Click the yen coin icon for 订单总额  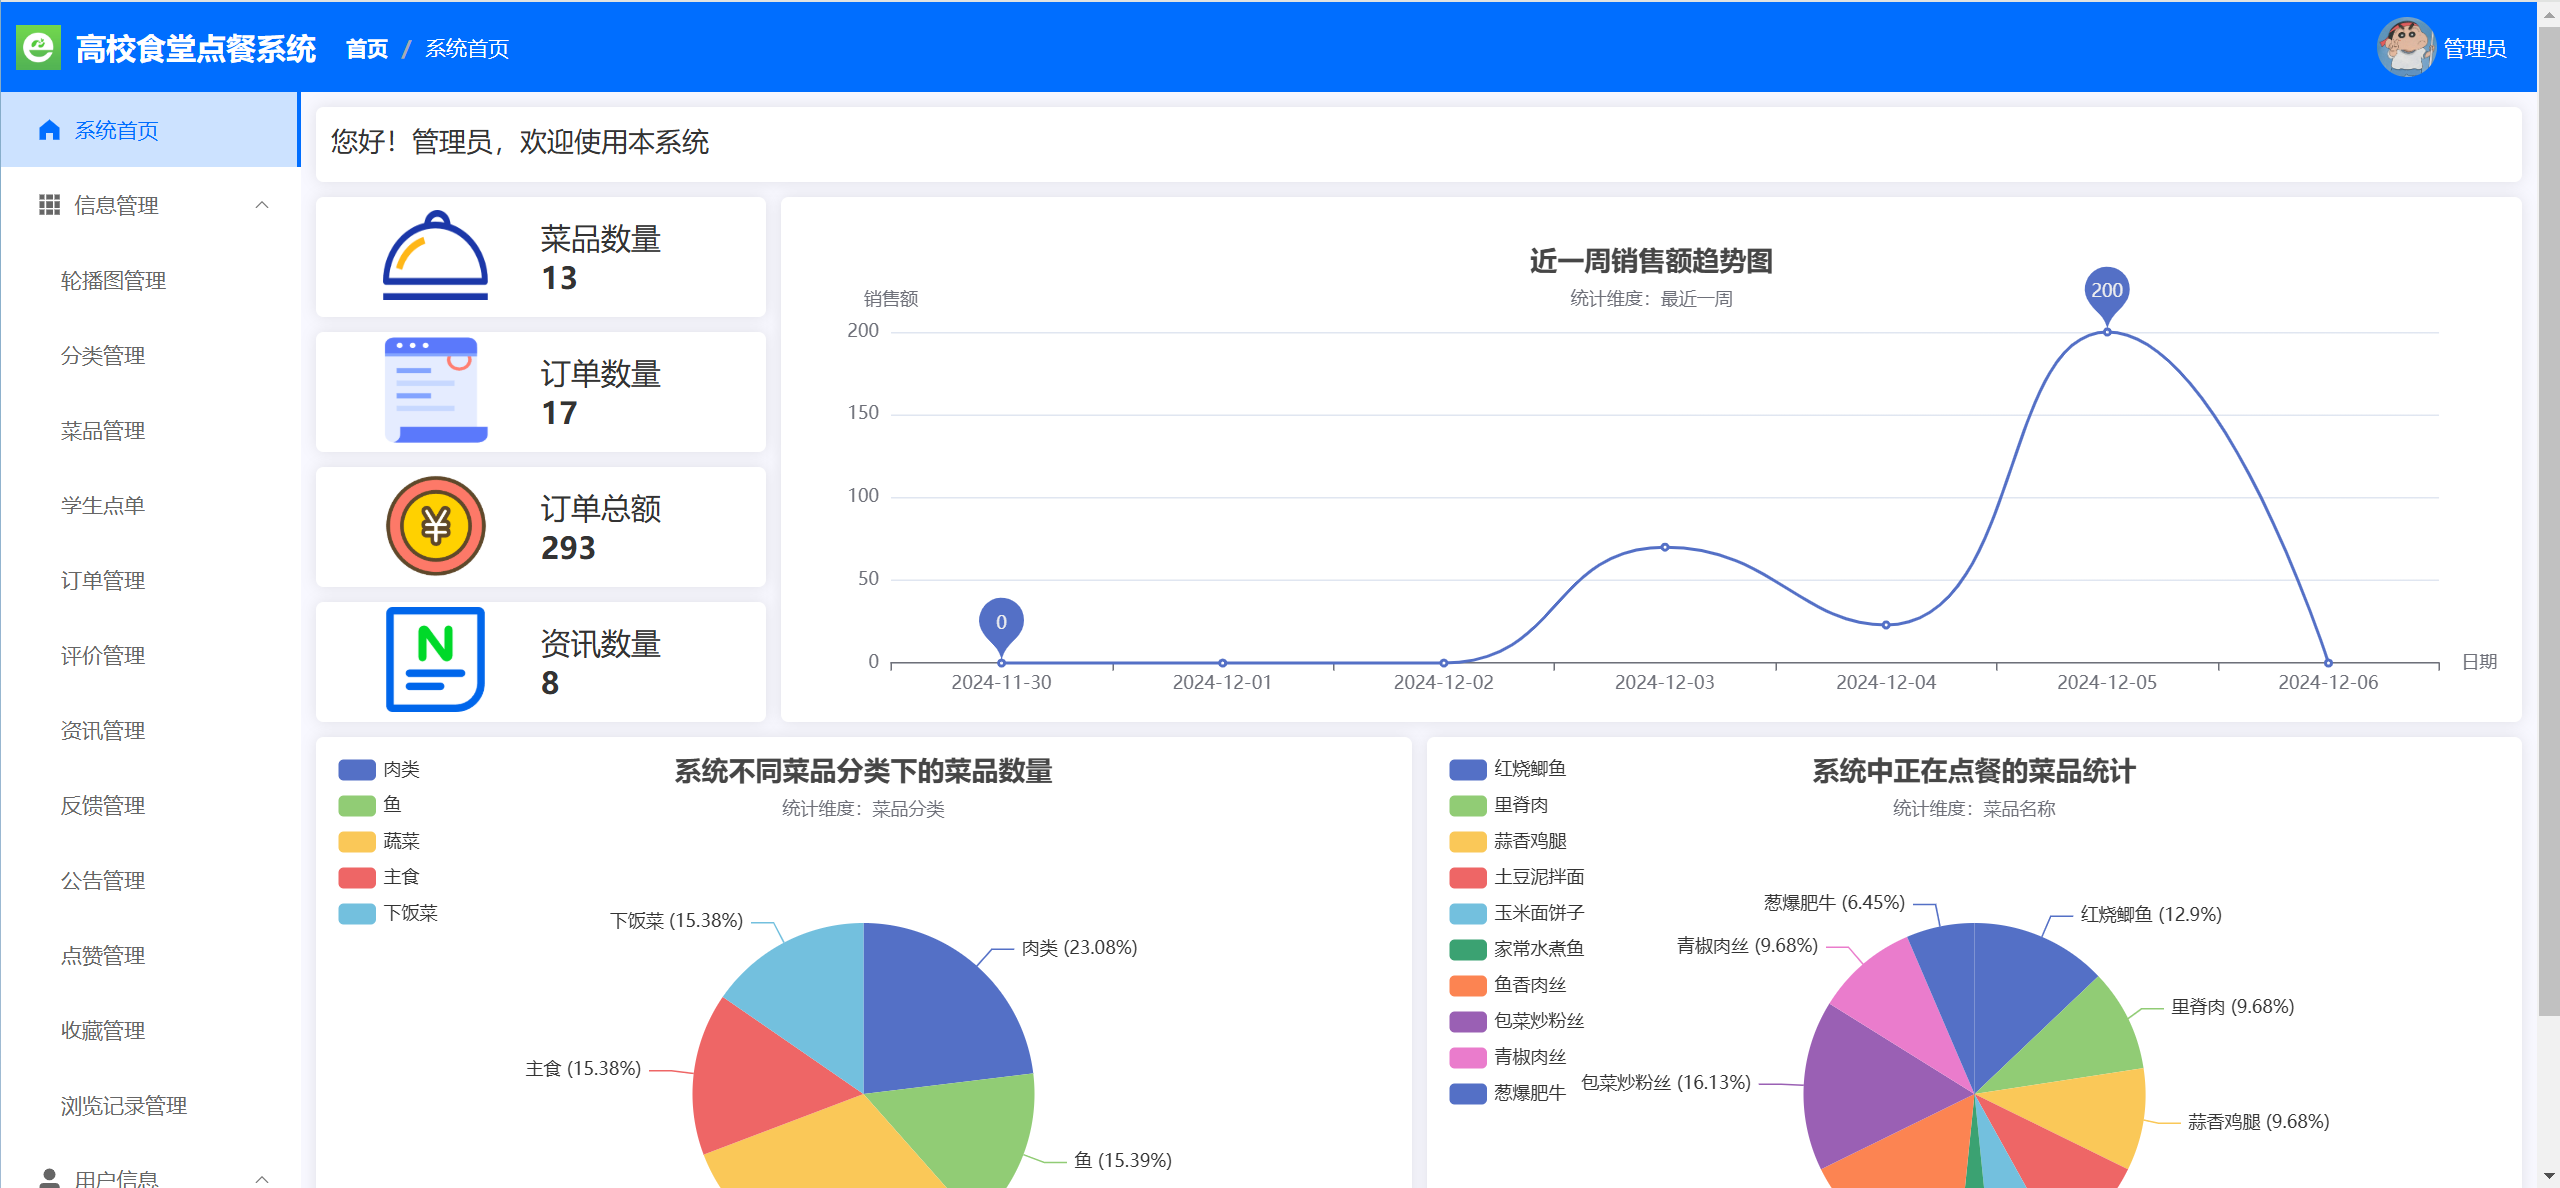click(435, 525)
